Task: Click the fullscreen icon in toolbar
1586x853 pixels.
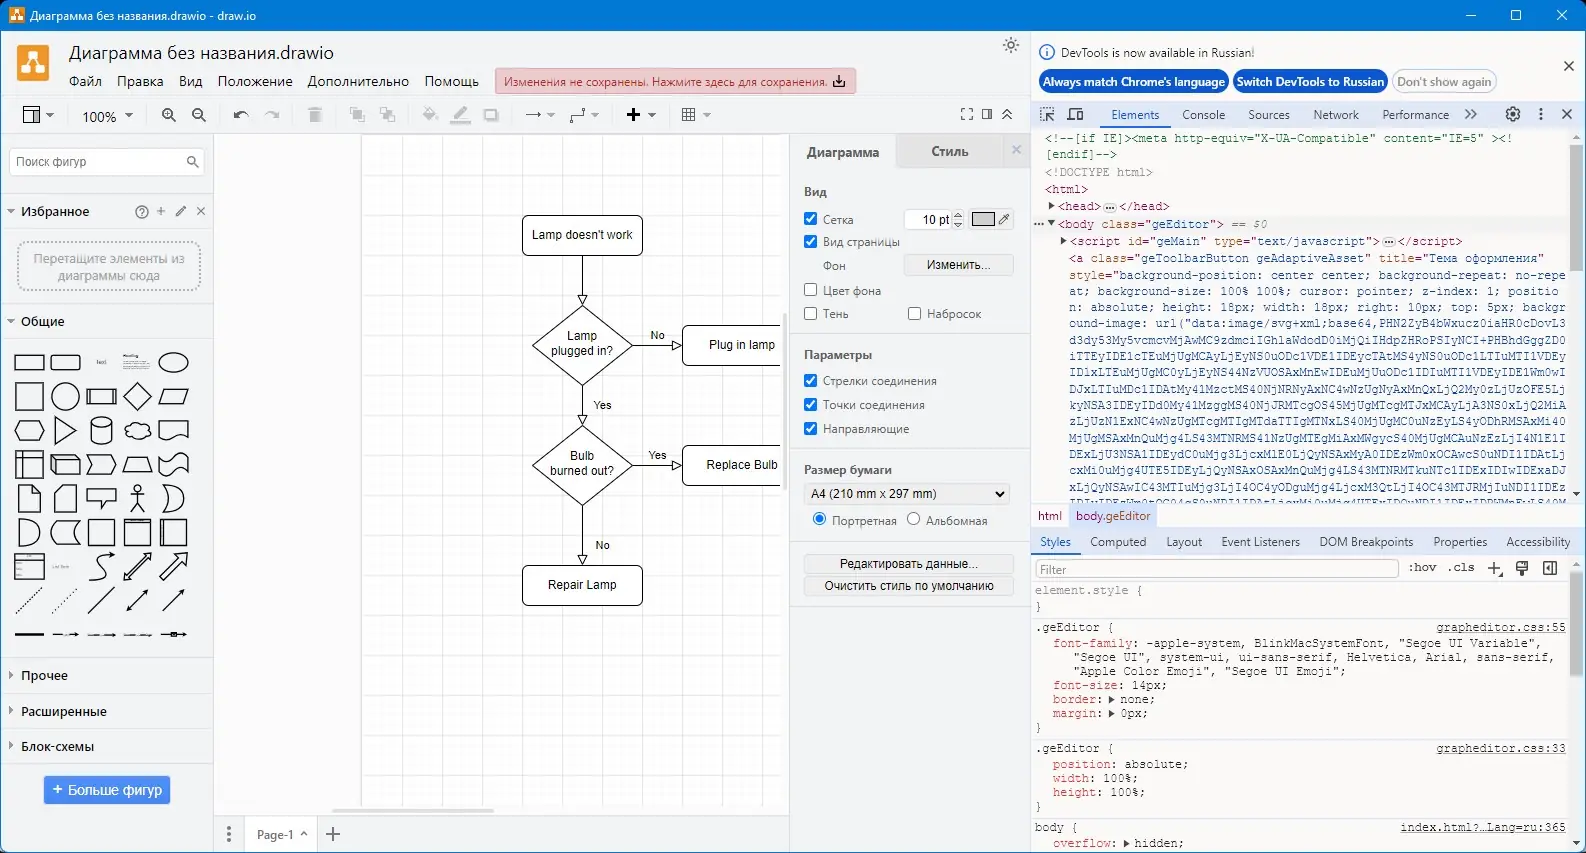Action: (x=967, y=114)
